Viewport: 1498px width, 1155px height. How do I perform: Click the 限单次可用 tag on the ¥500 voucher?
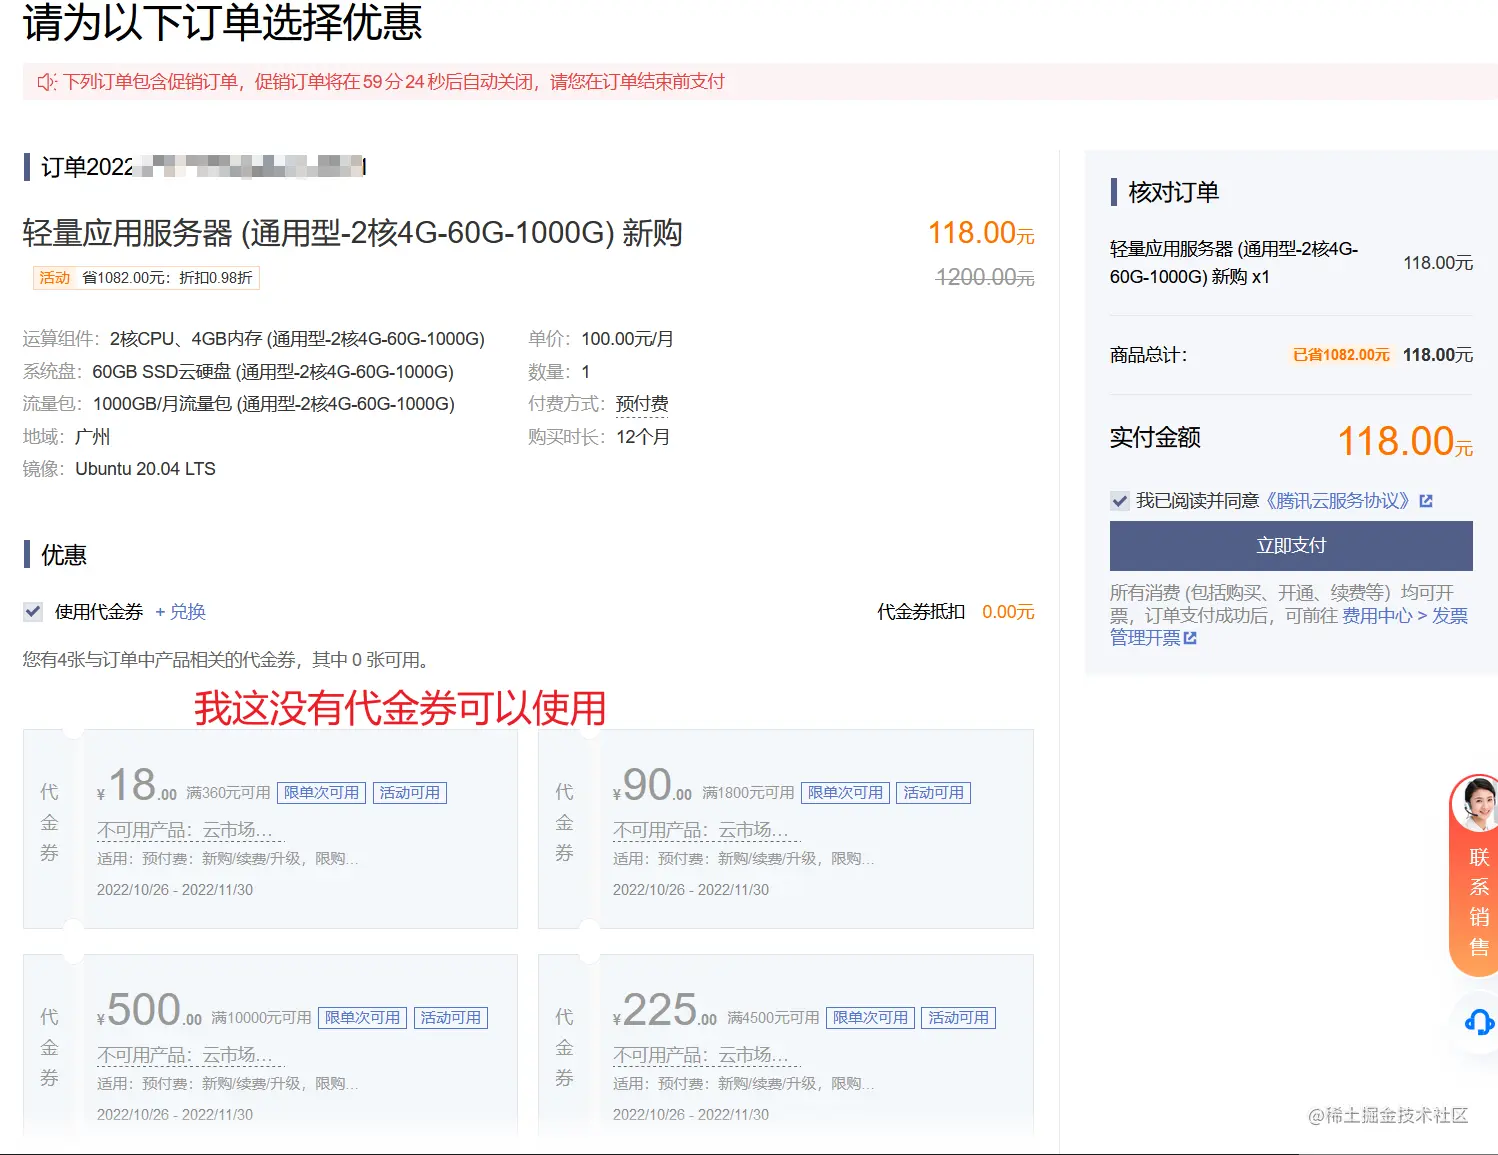click(x=362, y=1018)
